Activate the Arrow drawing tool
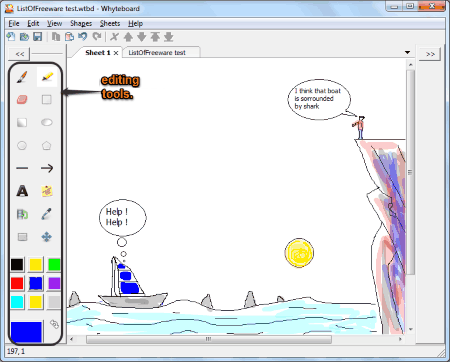This screenshot has width=450, height=362. (x=47, y=168)
